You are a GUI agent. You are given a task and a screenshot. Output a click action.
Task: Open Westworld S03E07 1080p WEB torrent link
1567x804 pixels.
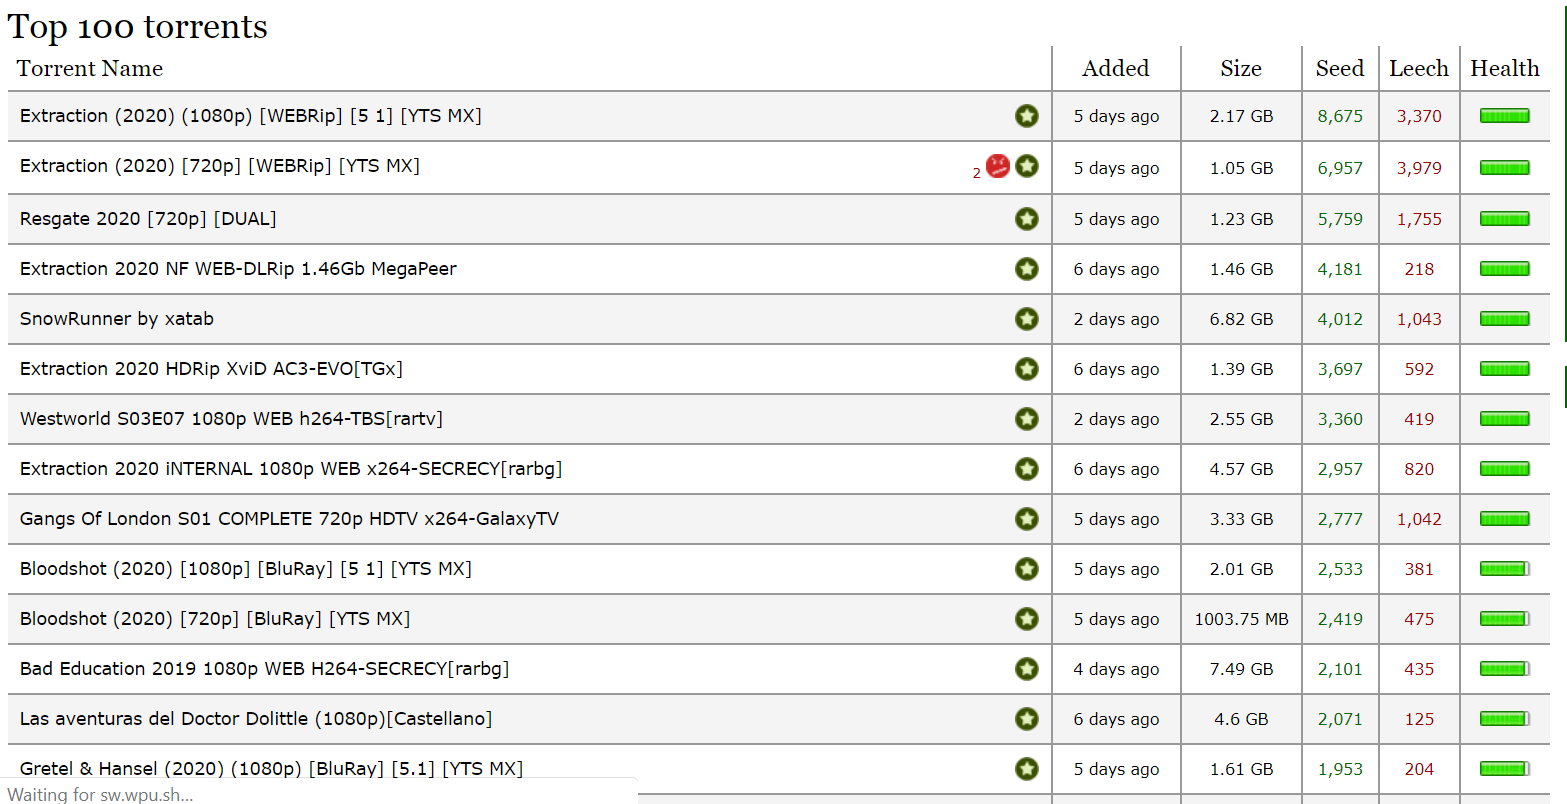pyautogui.click(x=231, y=419)
